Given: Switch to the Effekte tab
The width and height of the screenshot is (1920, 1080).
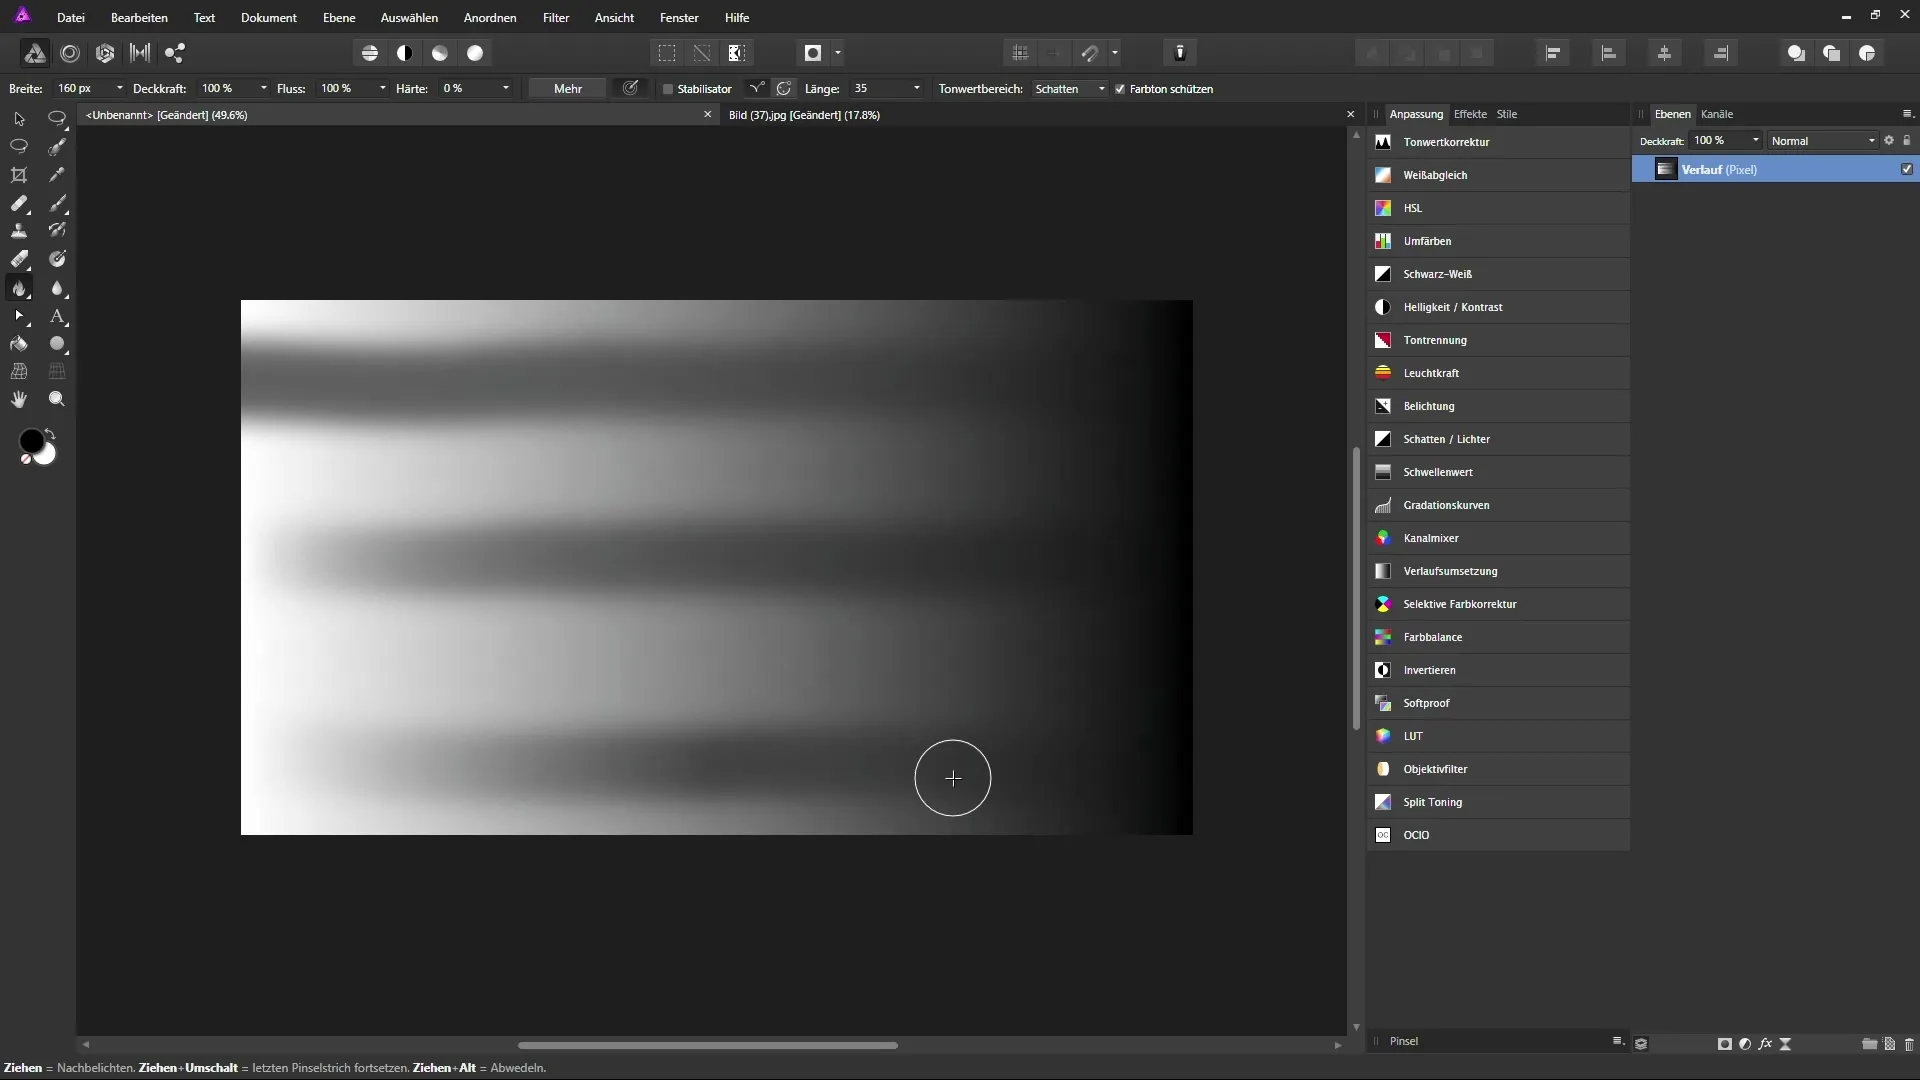Looking at the screenshot, I should [x=1470, y=114].
